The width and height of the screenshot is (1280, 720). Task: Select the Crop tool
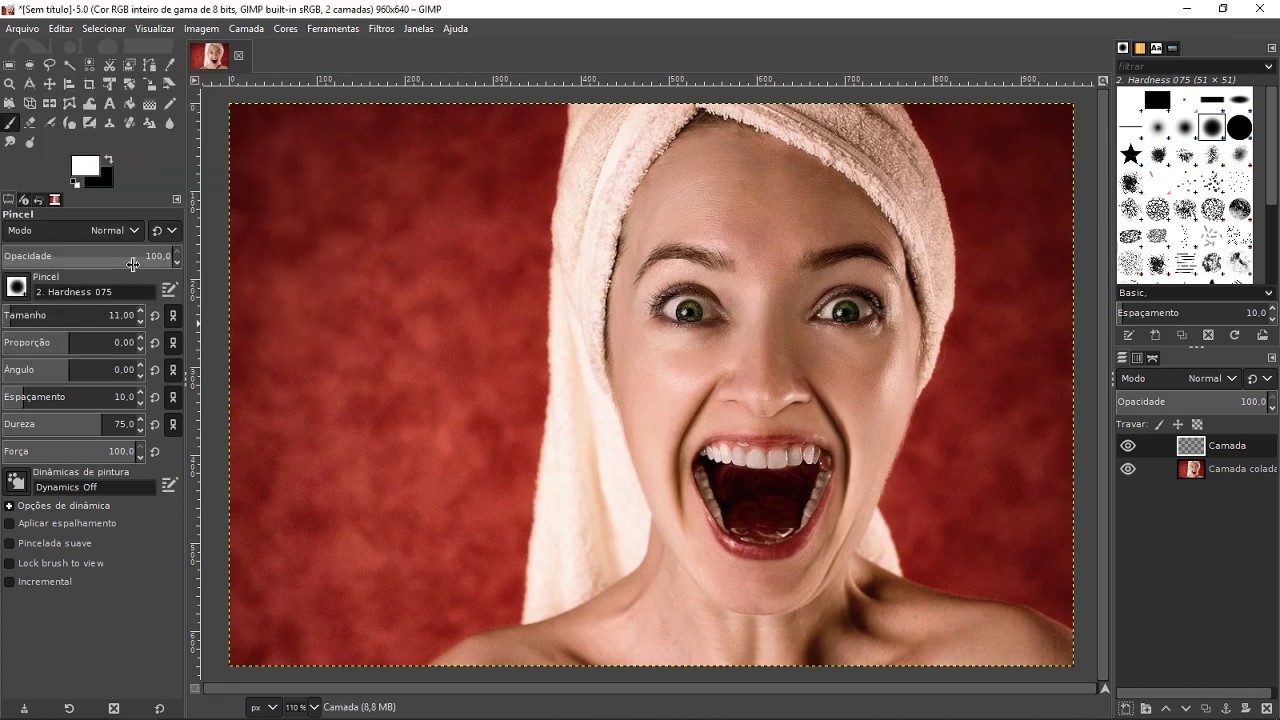click(x=89, y=84)
